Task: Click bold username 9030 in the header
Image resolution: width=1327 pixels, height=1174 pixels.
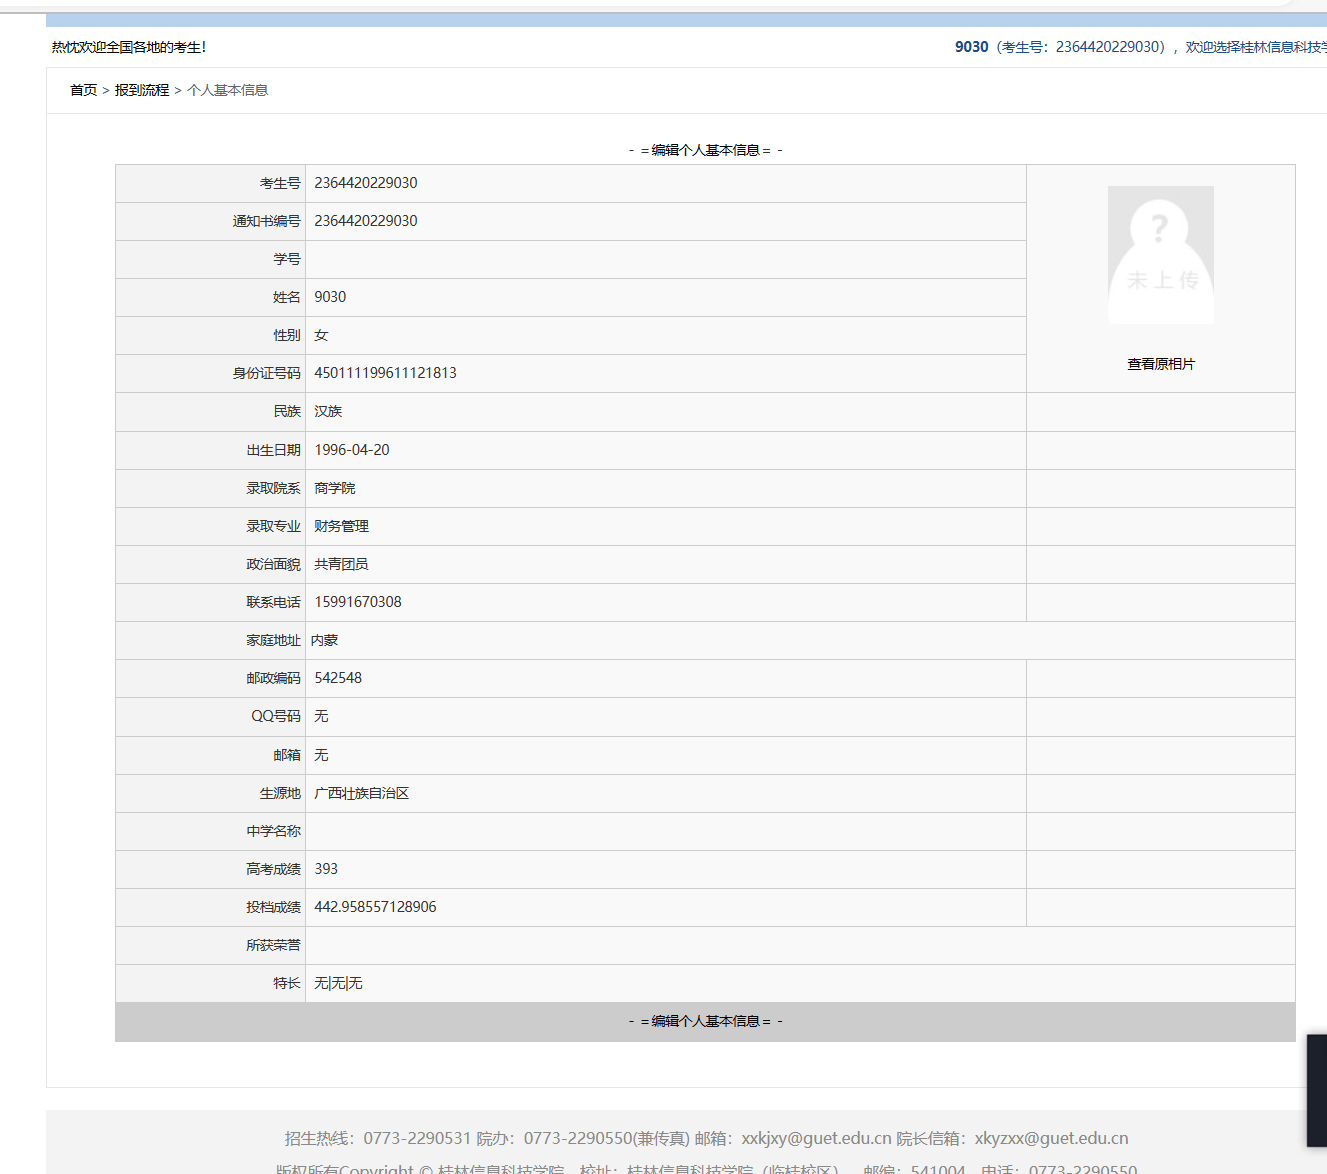Action: [x=971, y=47]
